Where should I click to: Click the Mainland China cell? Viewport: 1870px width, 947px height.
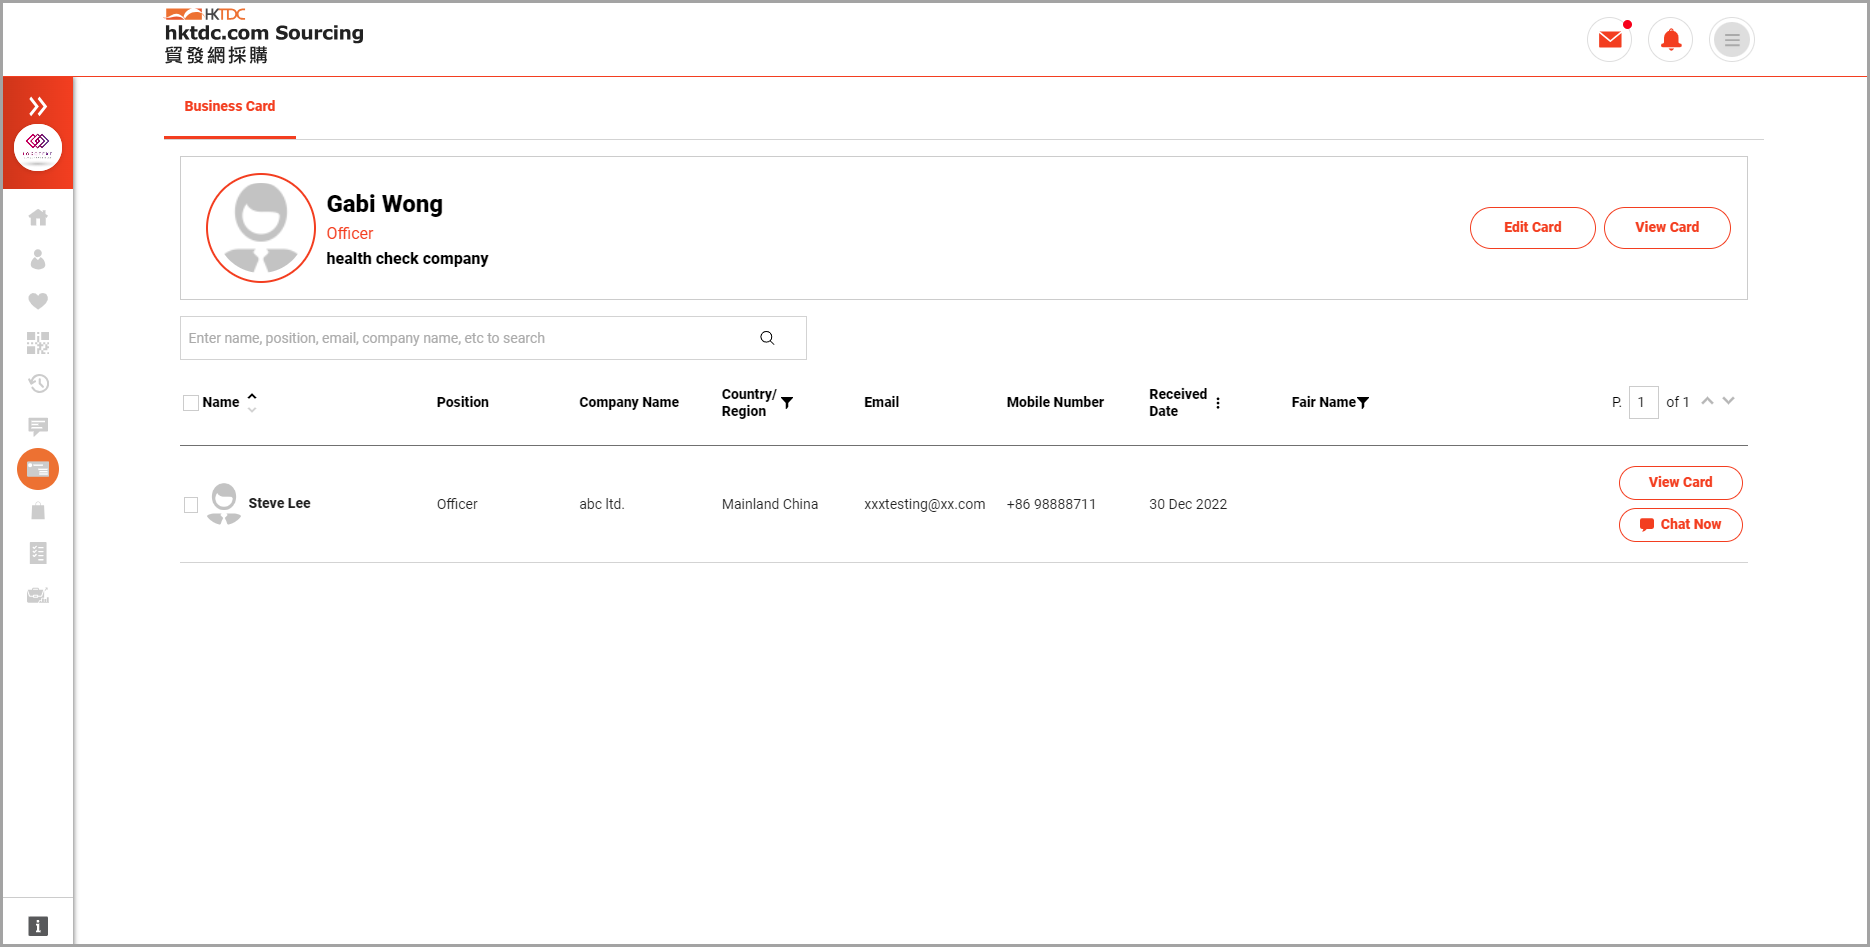click(770, 504)
